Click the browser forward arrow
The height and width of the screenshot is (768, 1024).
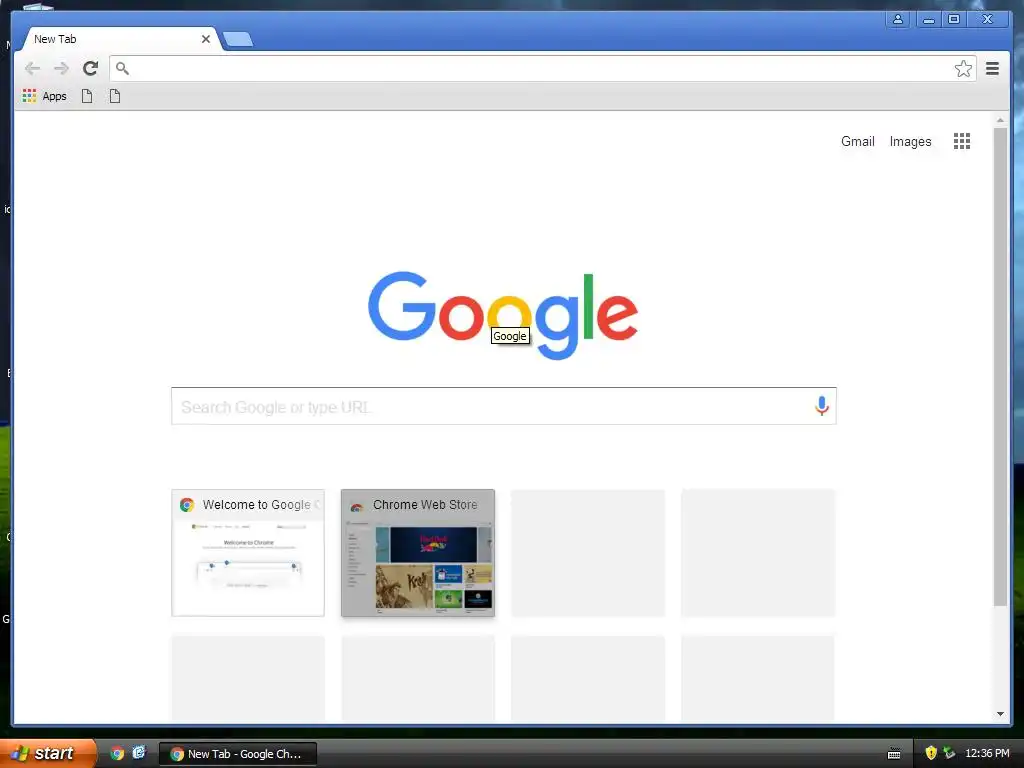pos(61,68)
